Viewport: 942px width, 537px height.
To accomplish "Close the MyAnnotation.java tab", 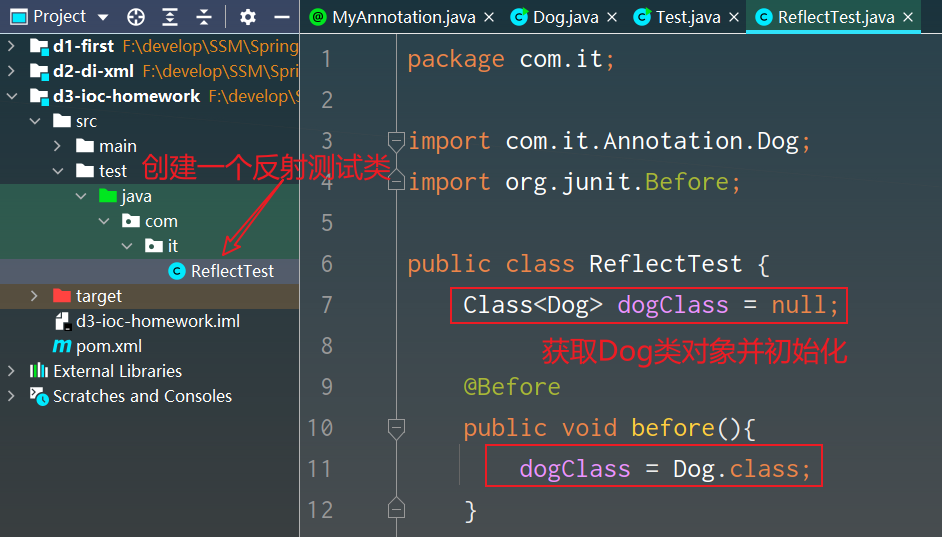I will [x=489, y=17].
